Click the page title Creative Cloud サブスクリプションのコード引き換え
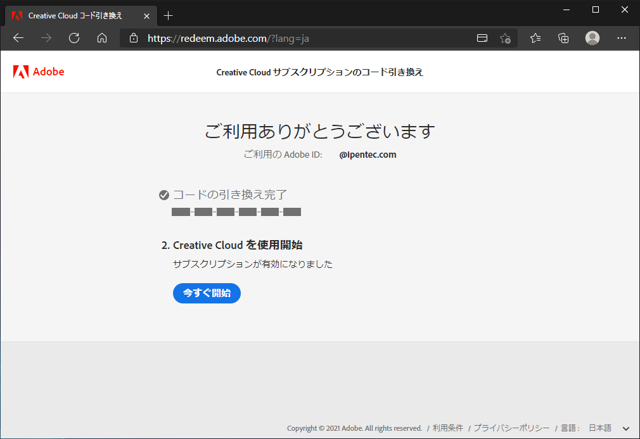This screenshot has height=439, width=640. click(x=320, y=72)
